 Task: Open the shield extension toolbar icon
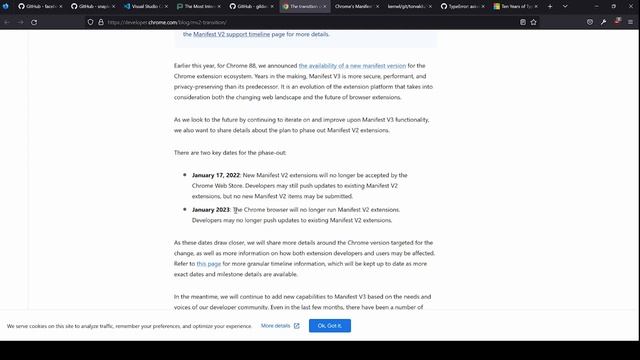(x=590, y=22)
